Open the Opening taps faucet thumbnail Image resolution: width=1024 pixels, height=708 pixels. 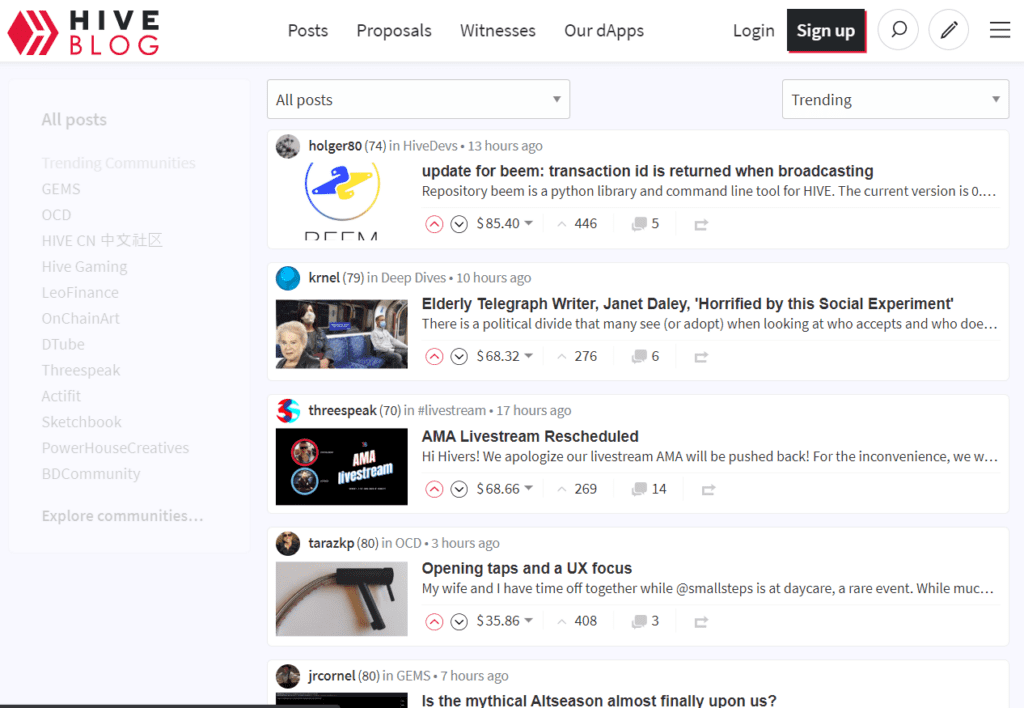coord(342,599)
